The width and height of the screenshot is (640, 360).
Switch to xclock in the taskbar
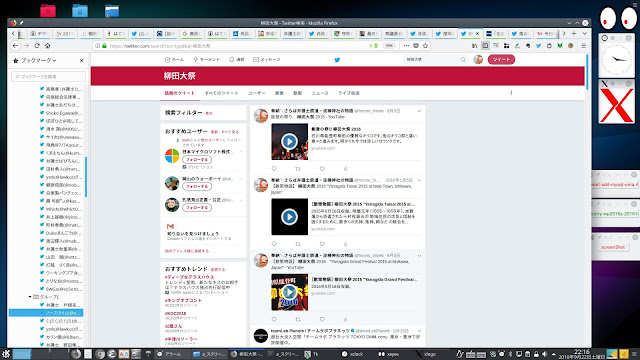[353, 354]
